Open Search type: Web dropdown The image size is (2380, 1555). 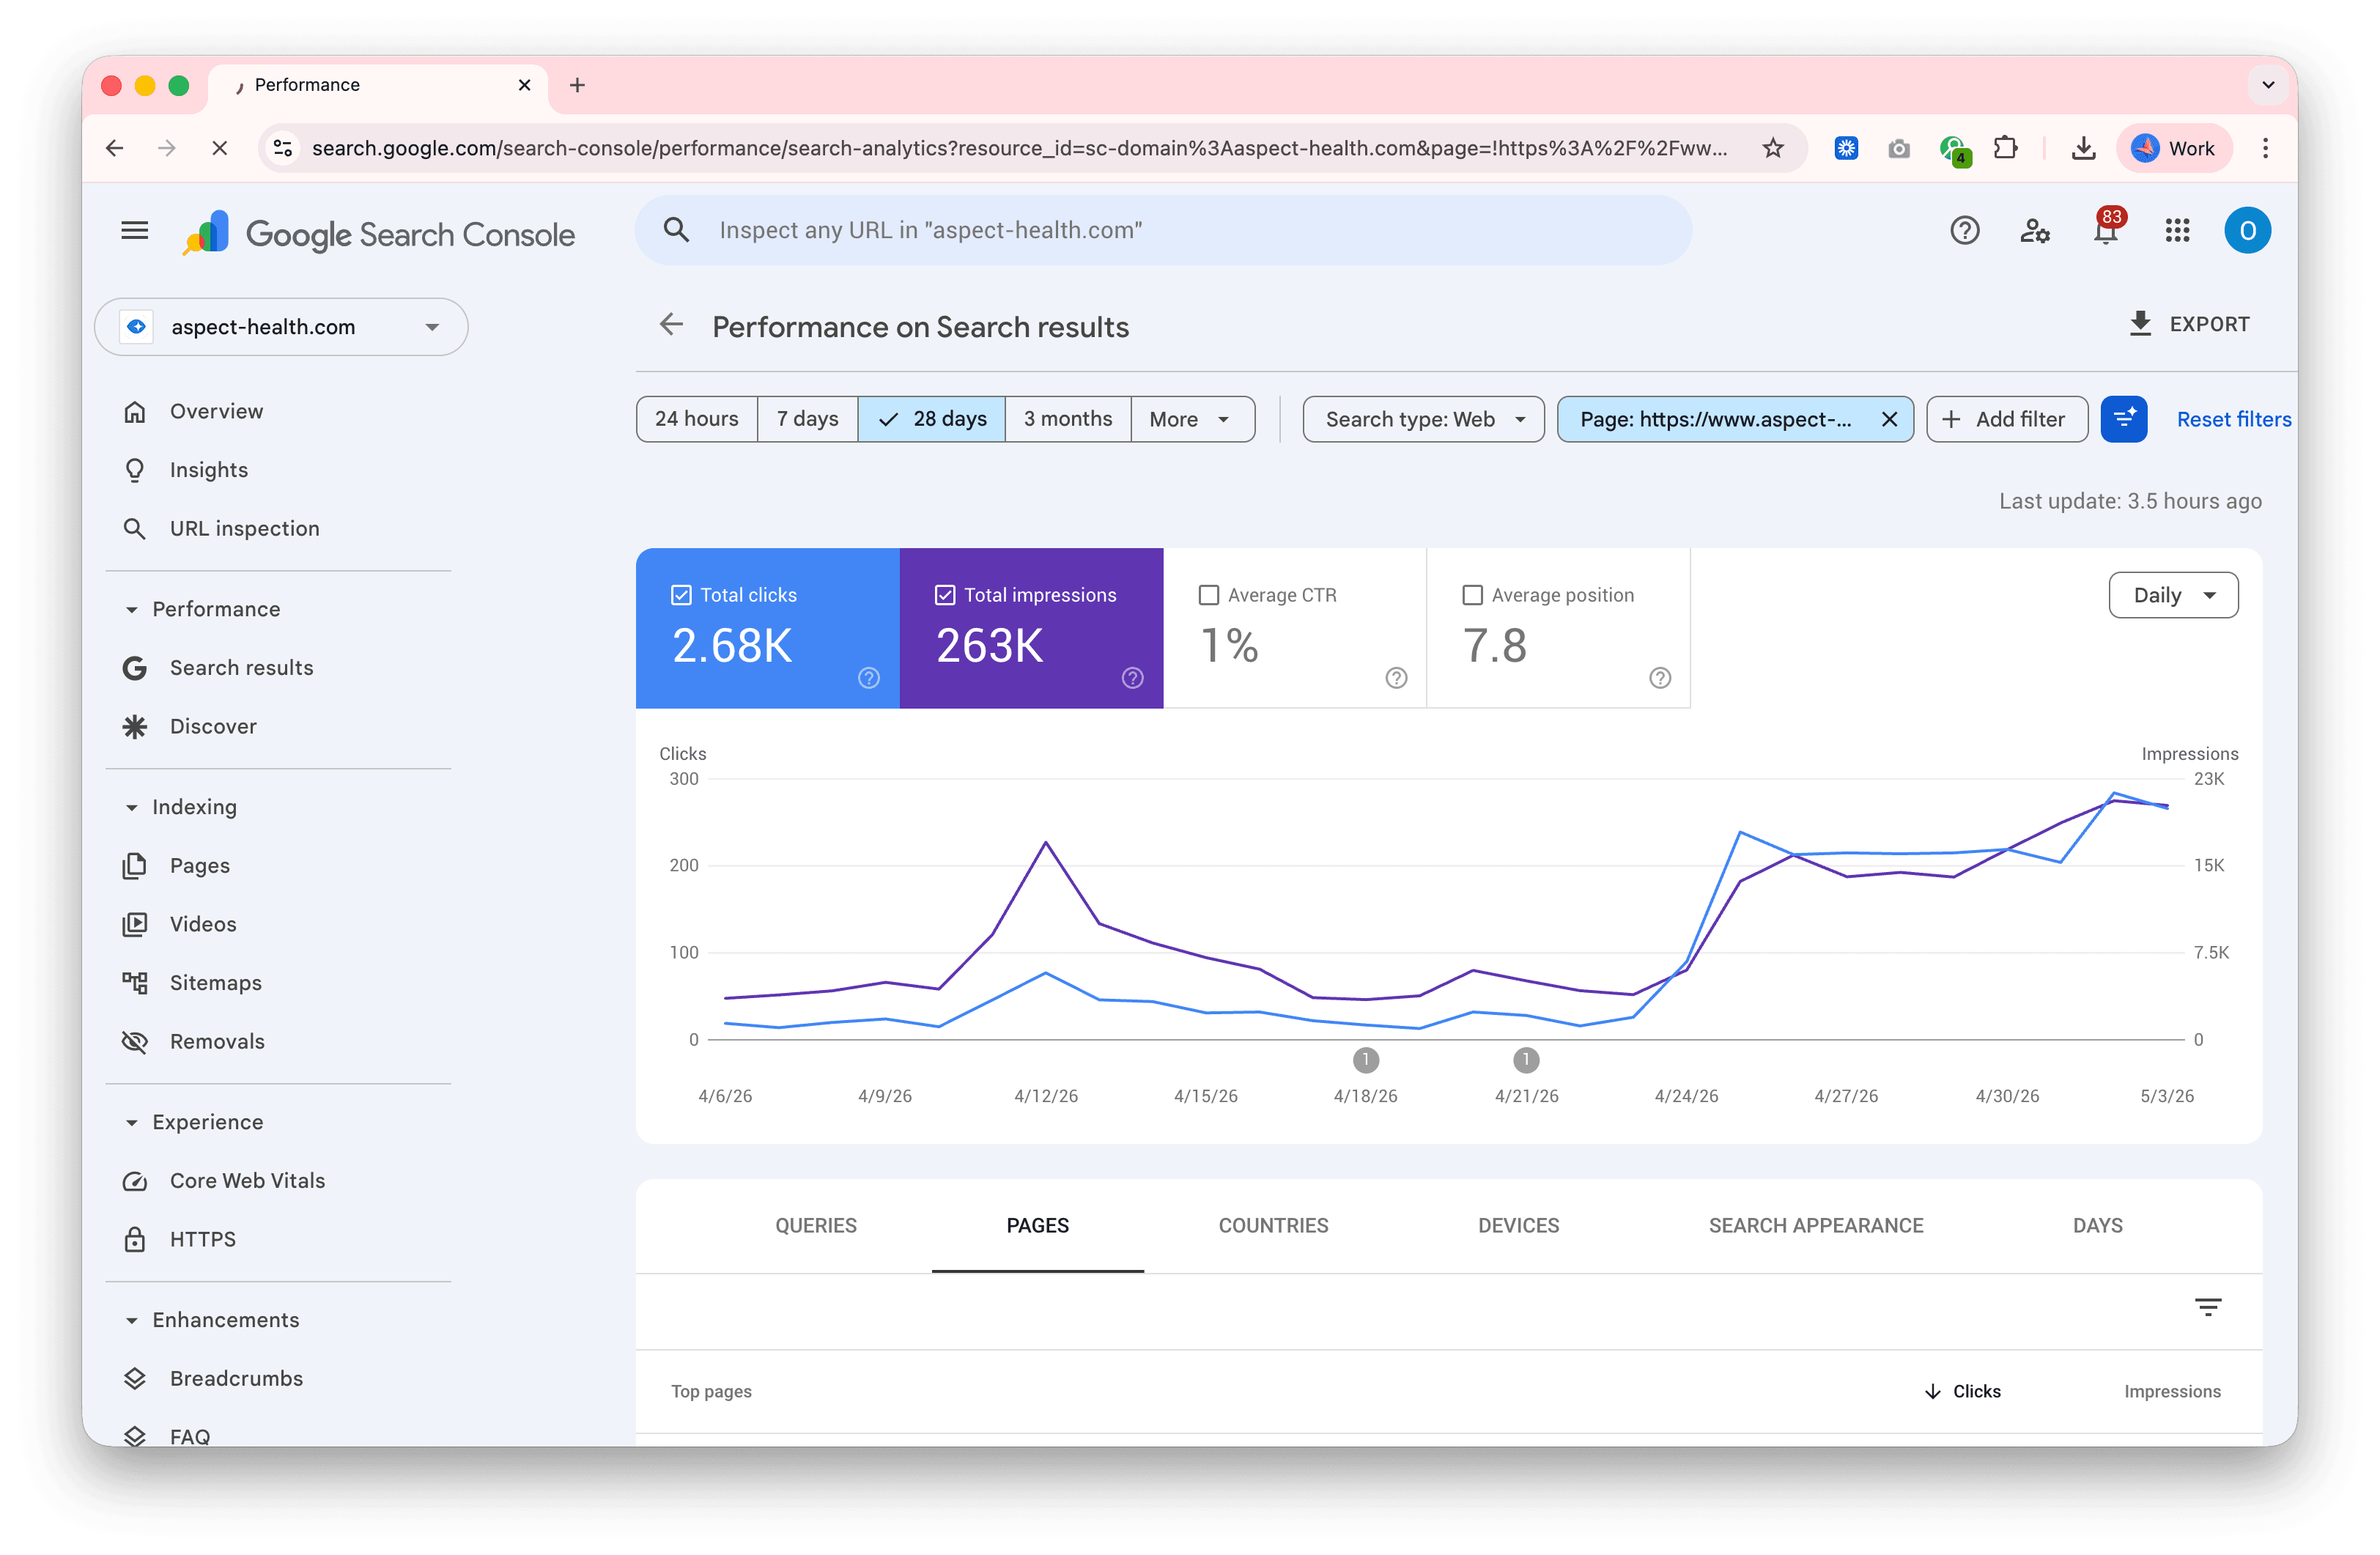tap(1423, 419)
